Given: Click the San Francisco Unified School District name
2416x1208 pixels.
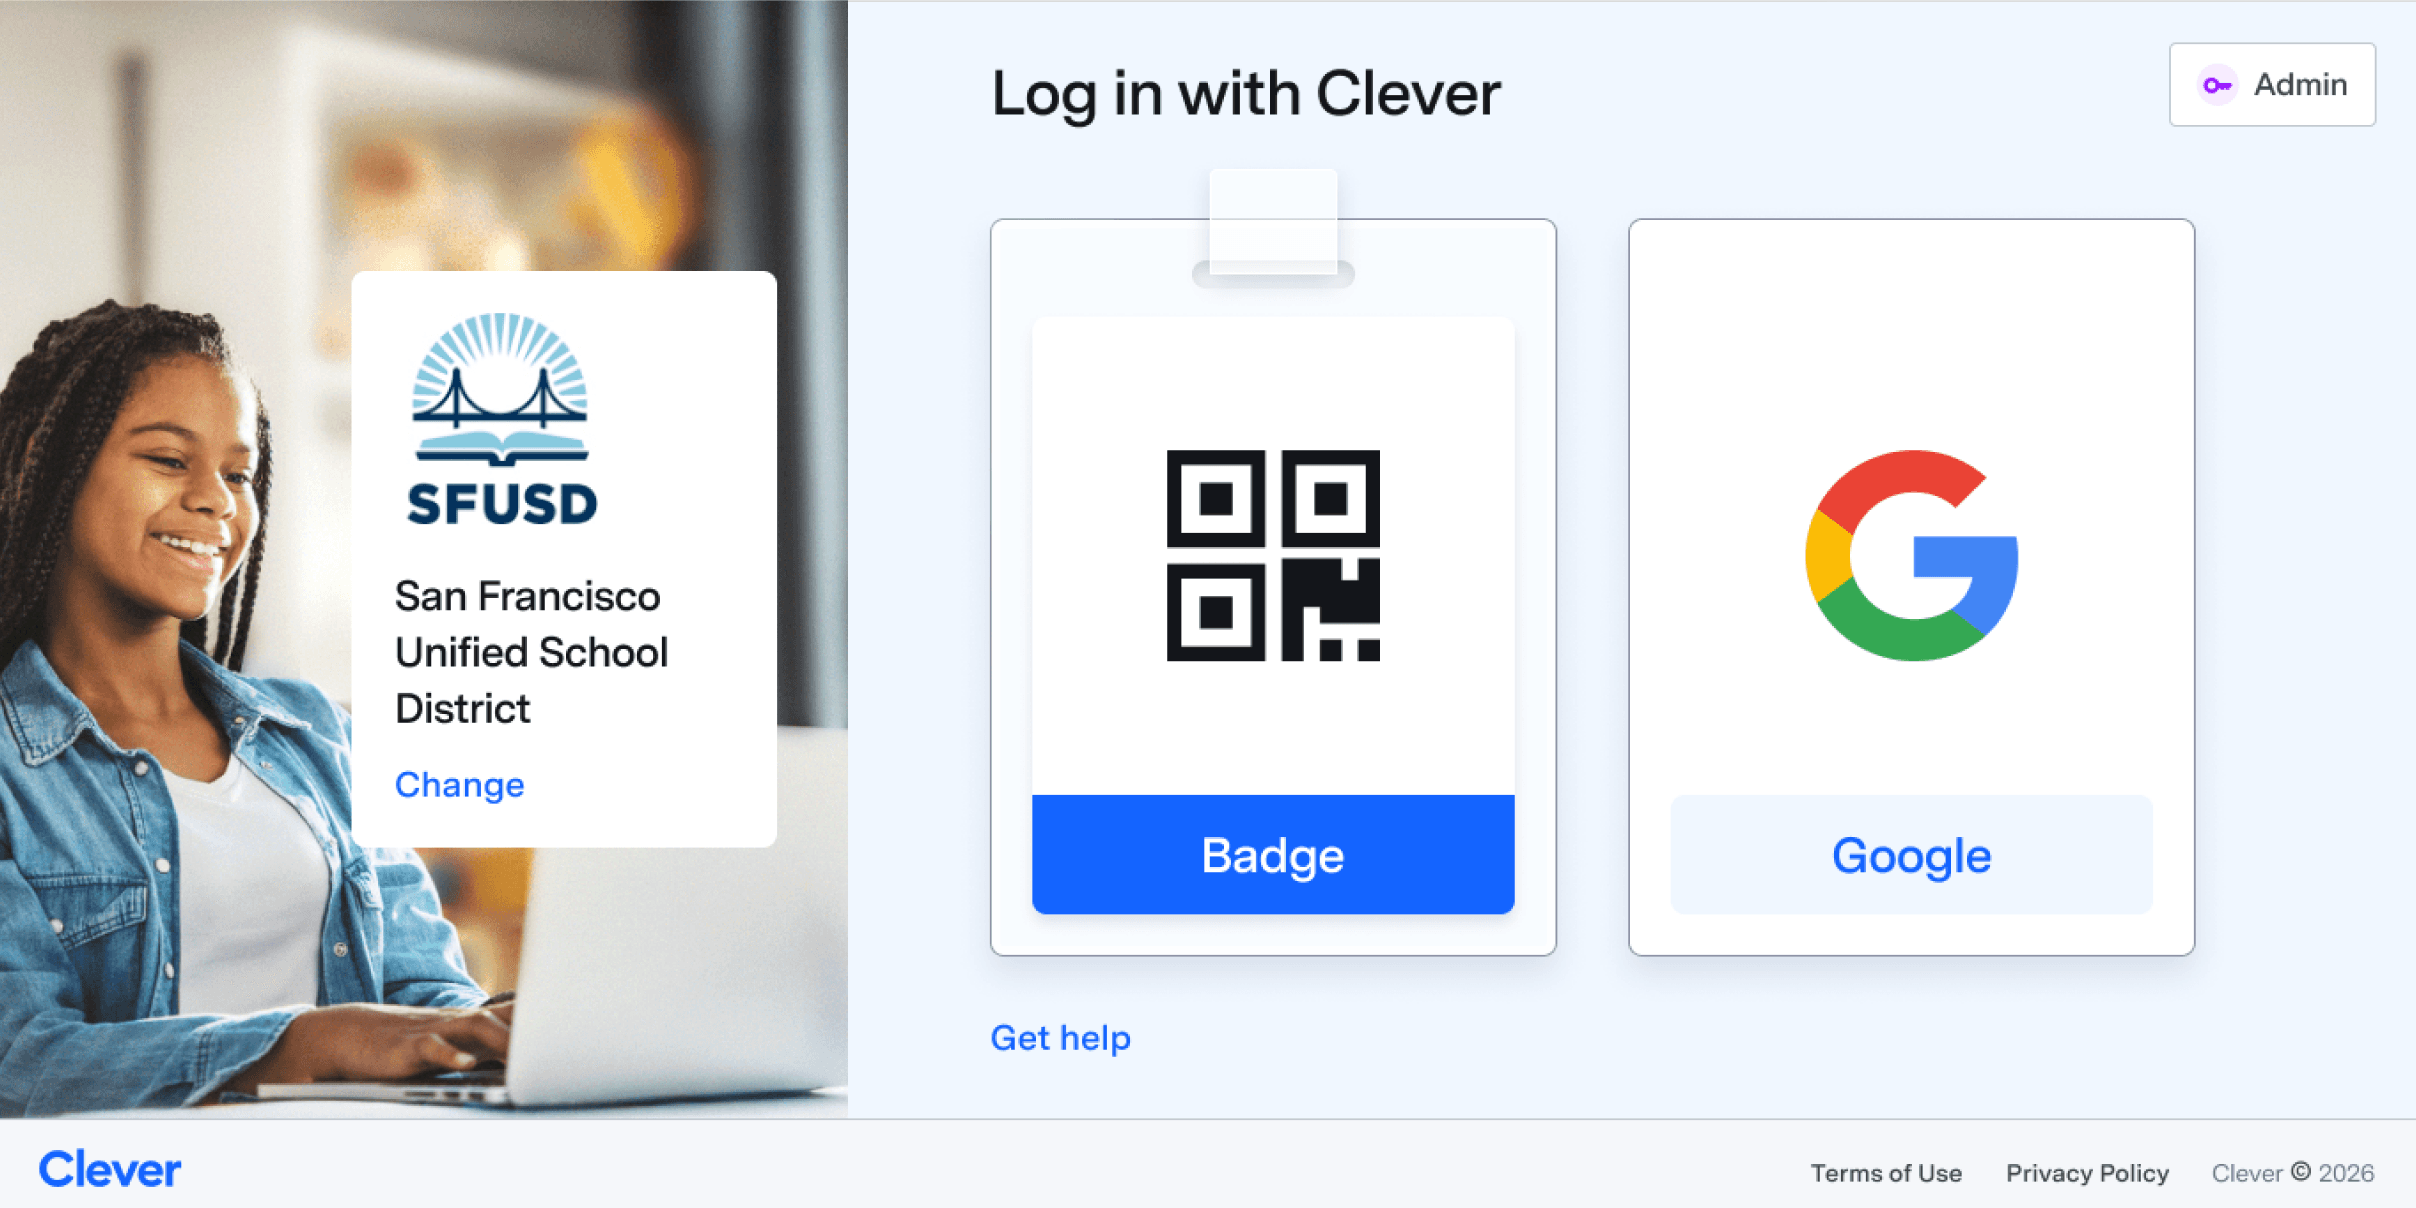Looking at the screenshot, I should point(531,652).
